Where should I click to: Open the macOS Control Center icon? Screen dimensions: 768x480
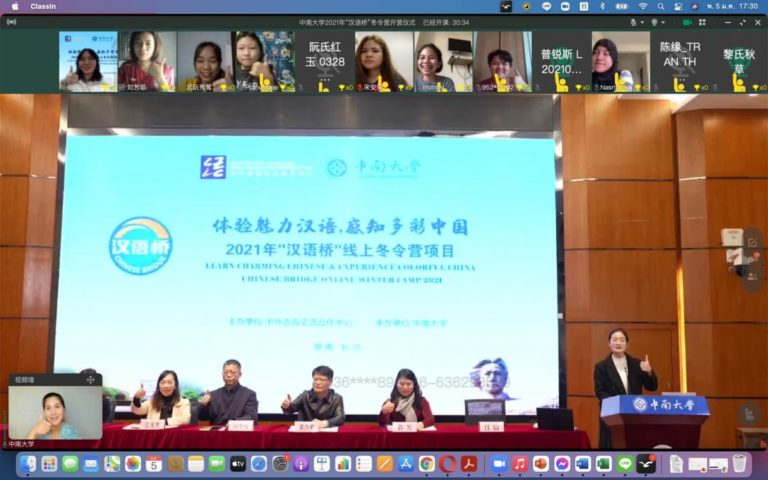click(678, 6)
